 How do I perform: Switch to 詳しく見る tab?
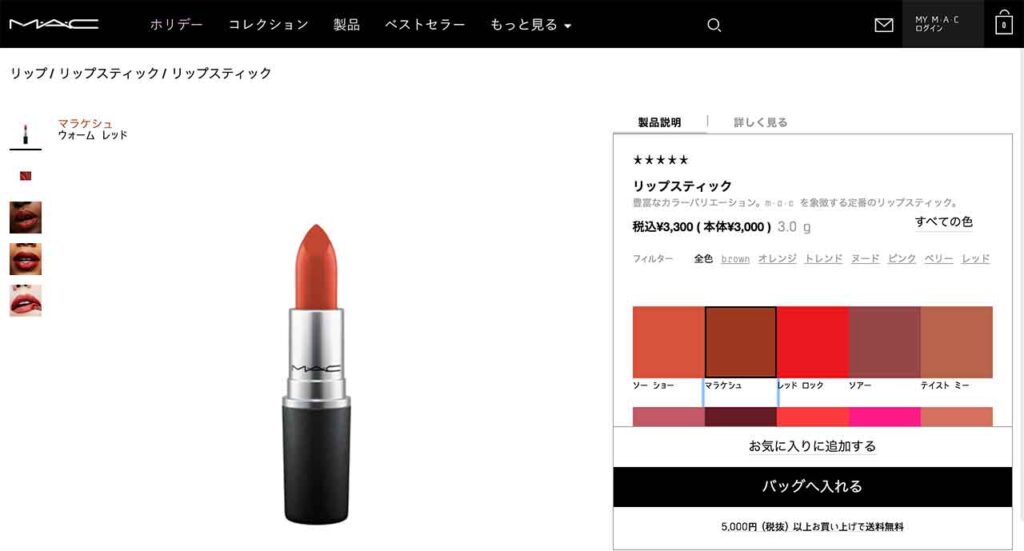pyautogui.click(x=760, y=122)
